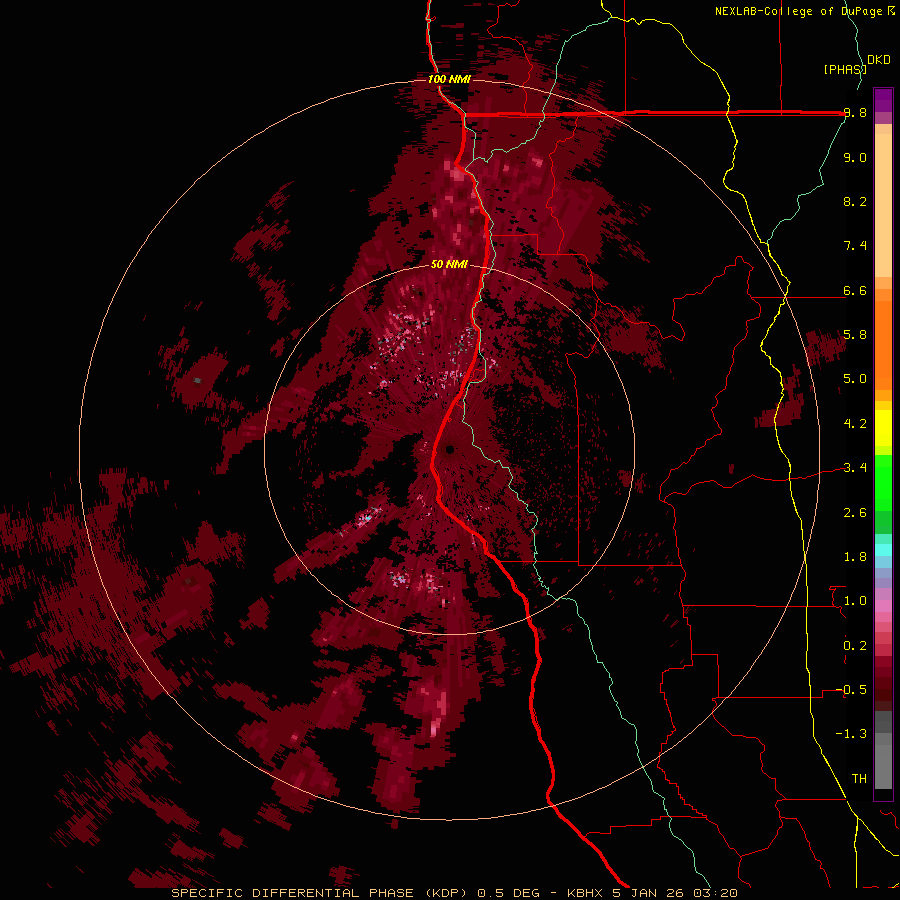This screenshot has height=900, width=900.
Task: Click the 5.0 scale value
Action: point(855,379)
